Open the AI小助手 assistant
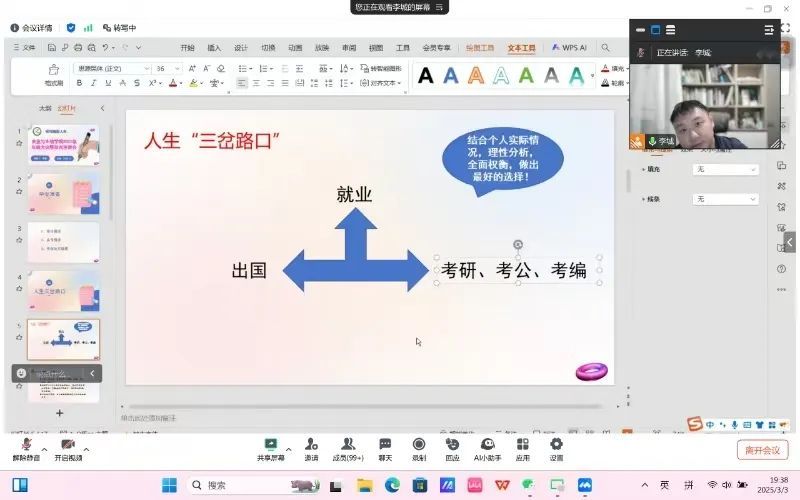The image size is (800, 500). pos(487,444)
